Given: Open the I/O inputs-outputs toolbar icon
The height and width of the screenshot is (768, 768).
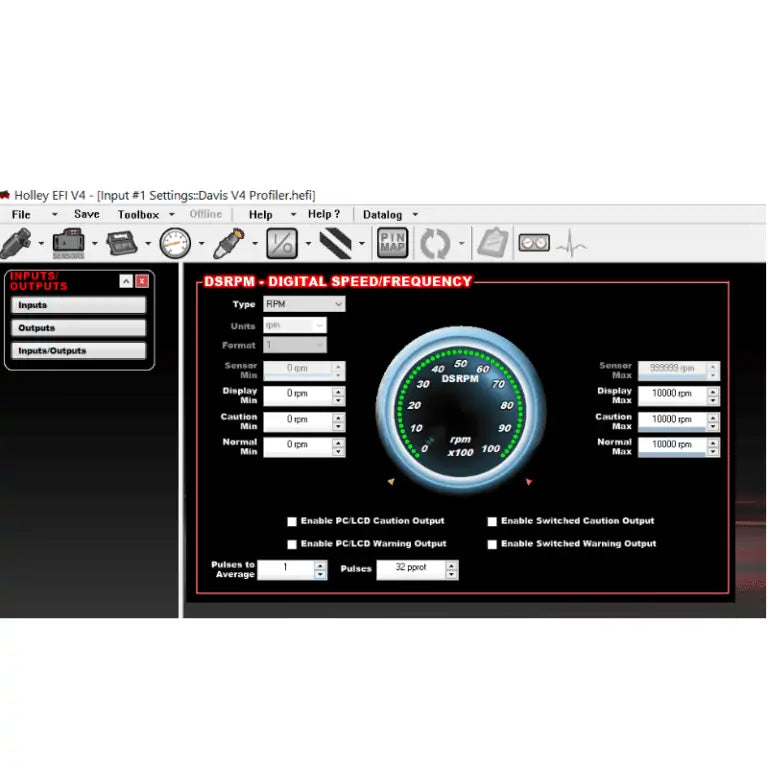Looking at the screenshot, I should pos(282,243).
